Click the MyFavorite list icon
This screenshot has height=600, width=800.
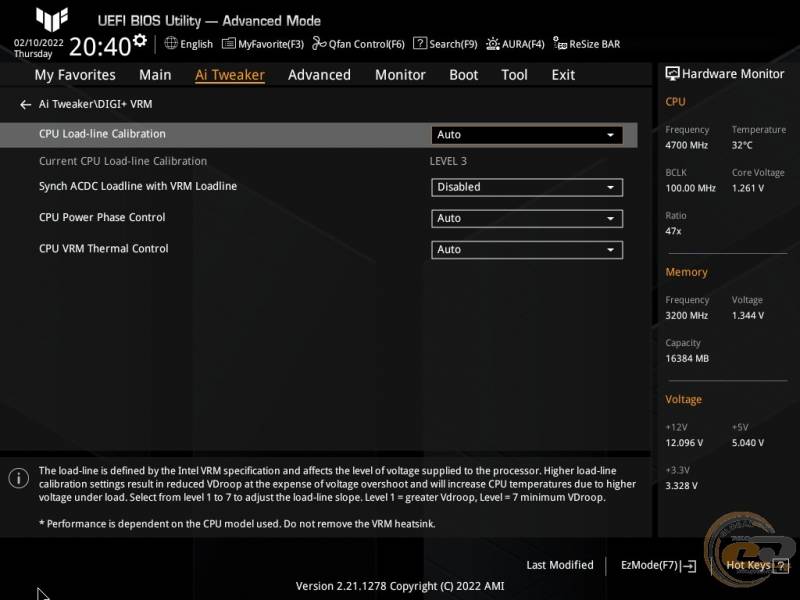pyautogui.click(x=229, y=43)
